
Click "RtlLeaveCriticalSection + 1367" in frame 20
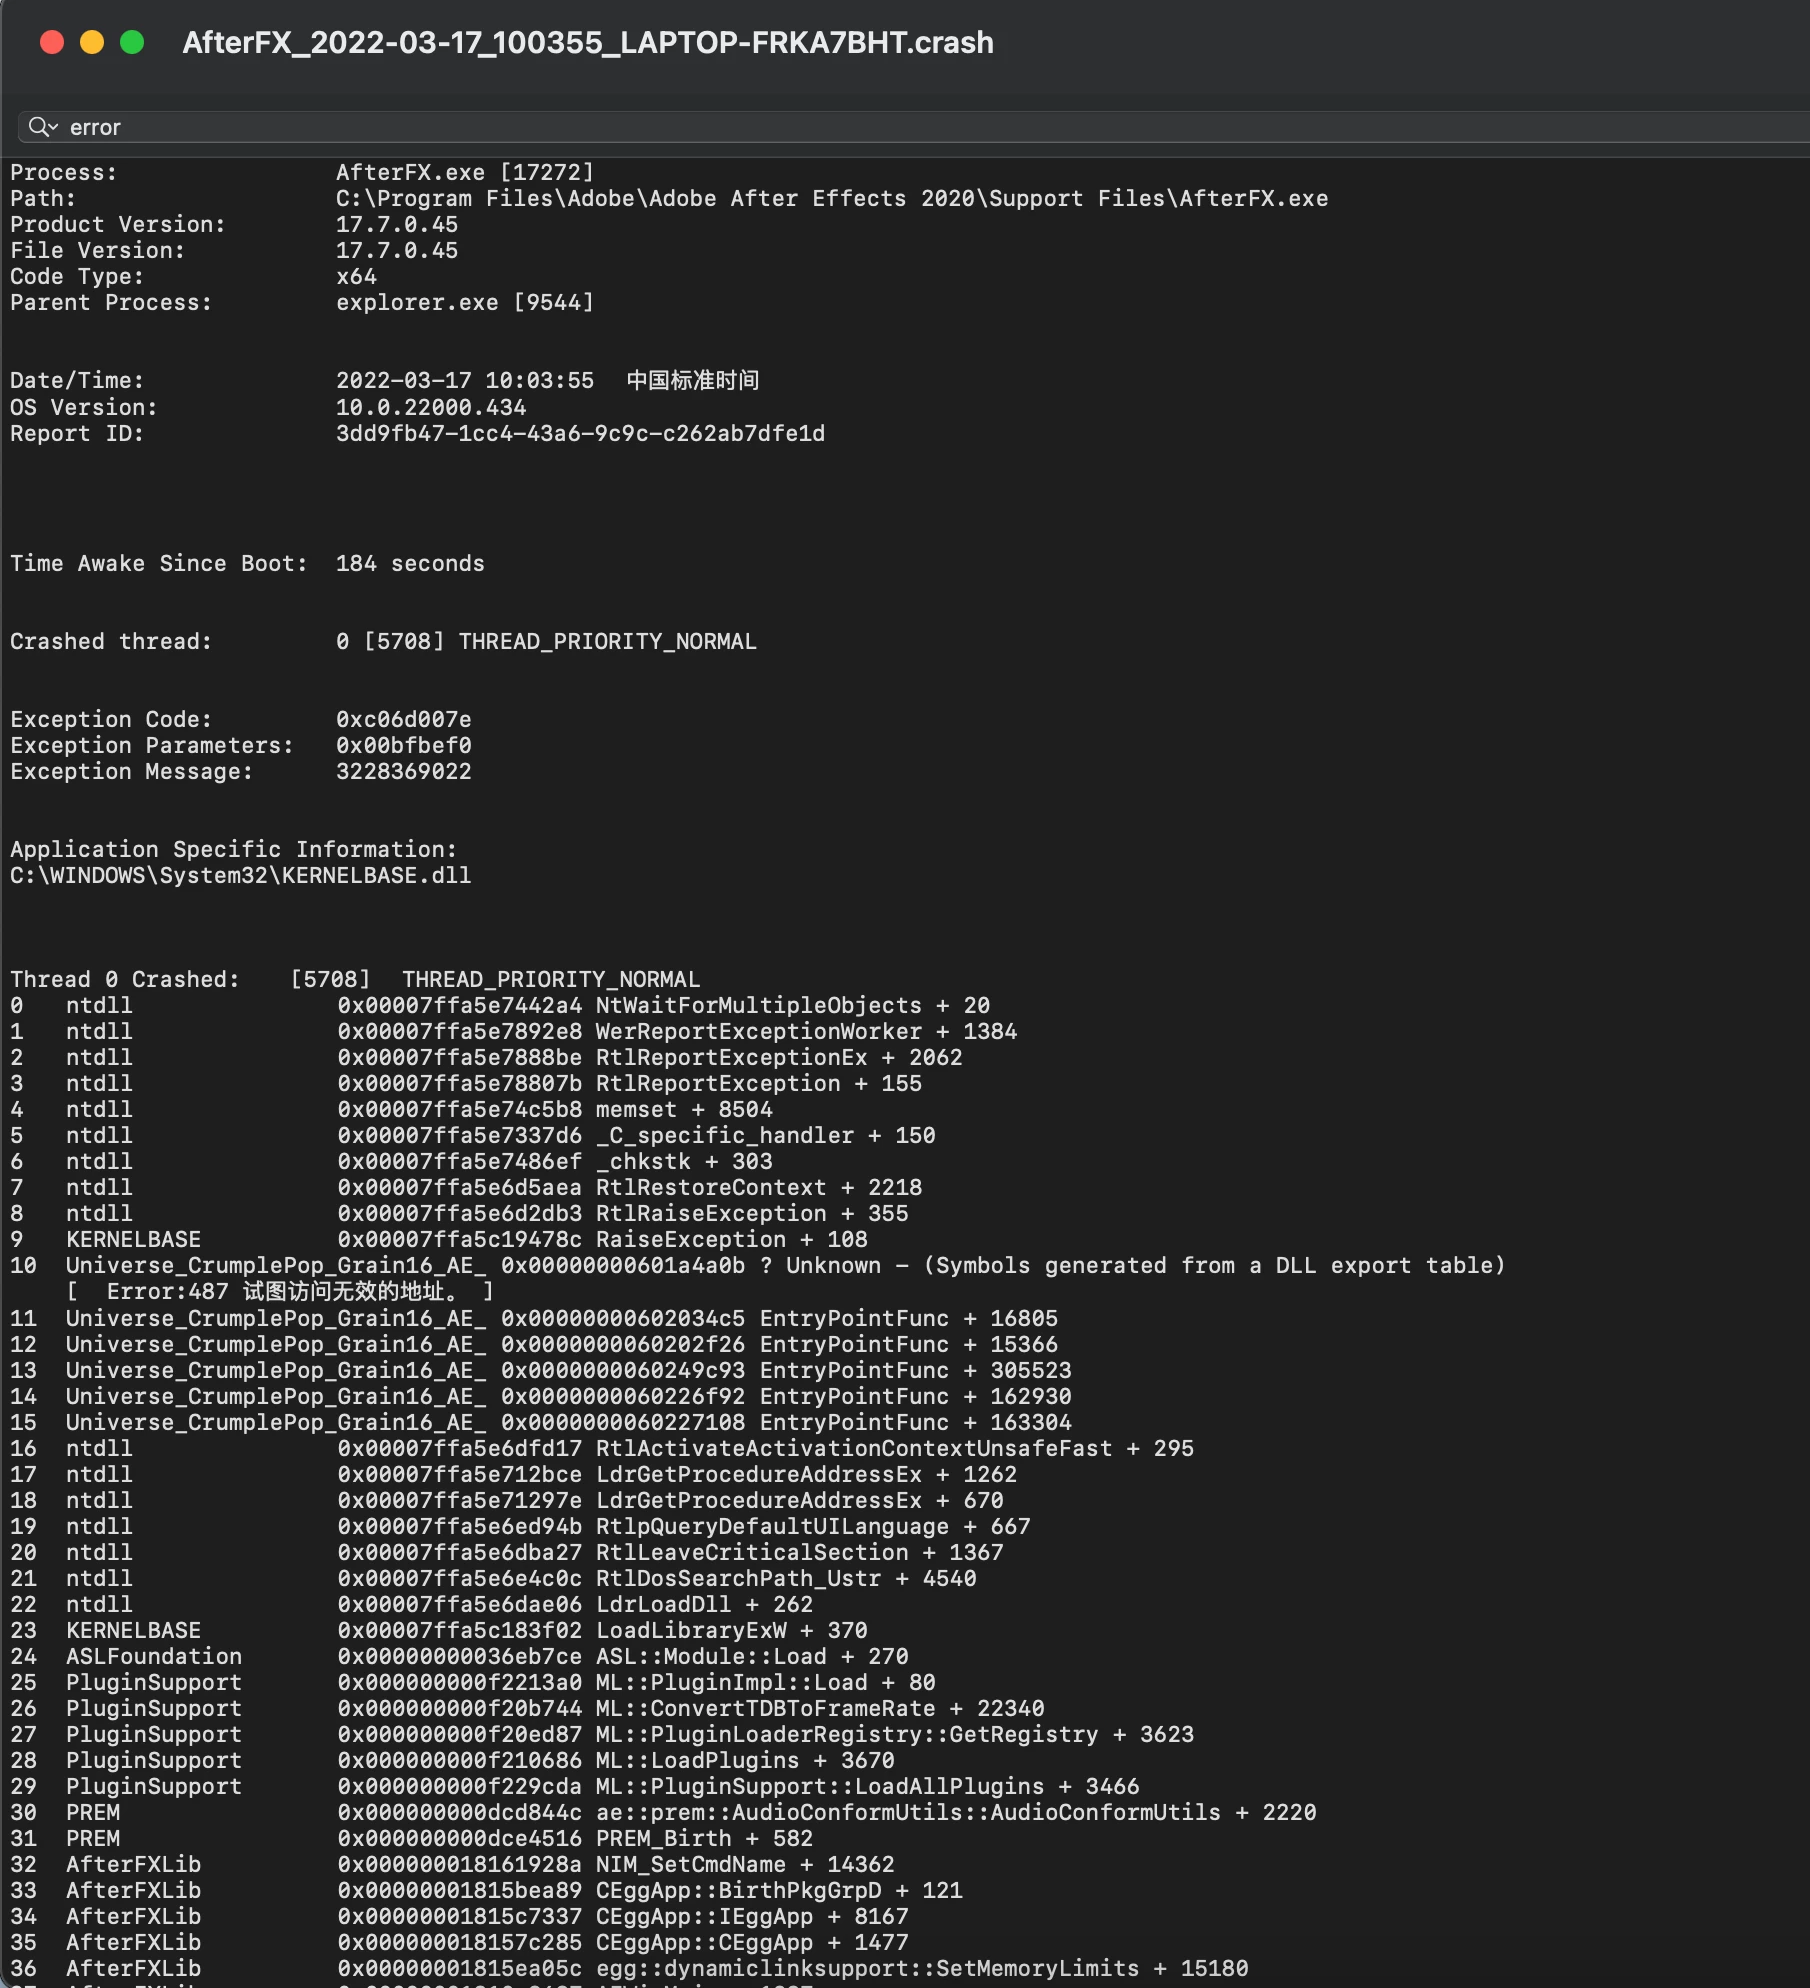point(800,1552)
